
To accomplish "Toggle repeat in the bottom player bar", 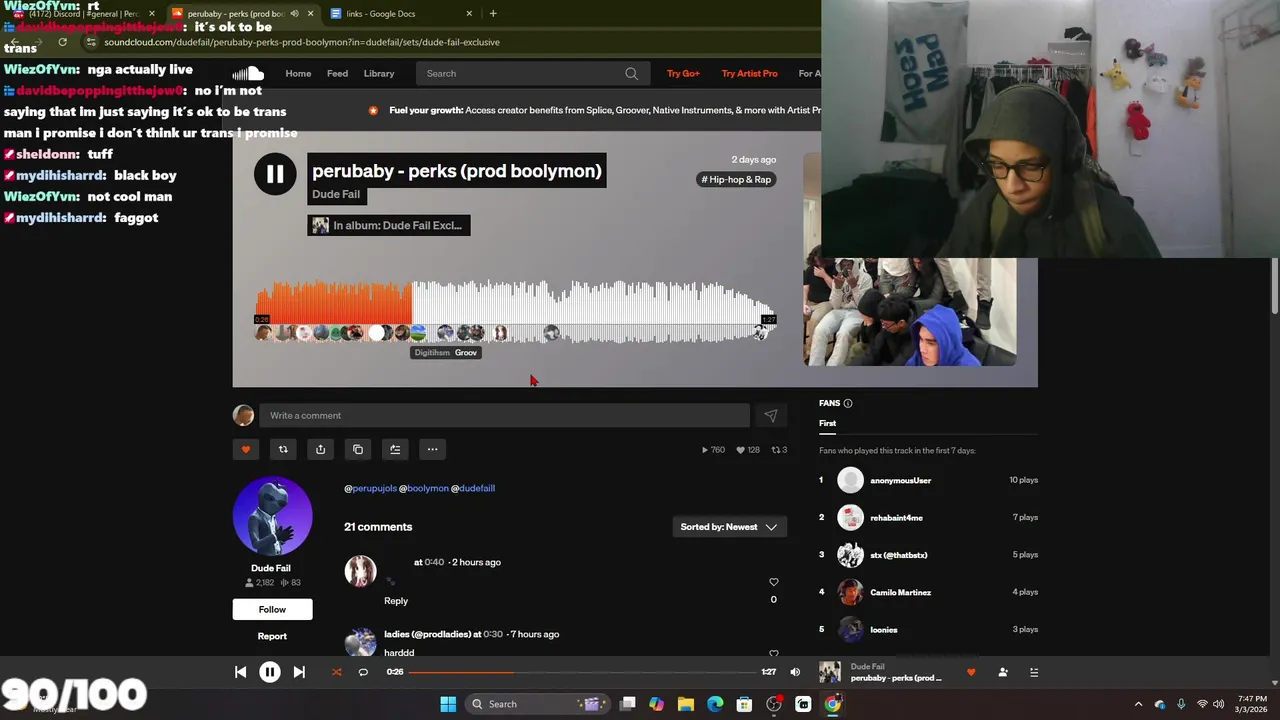I will [x=363, y=672].
